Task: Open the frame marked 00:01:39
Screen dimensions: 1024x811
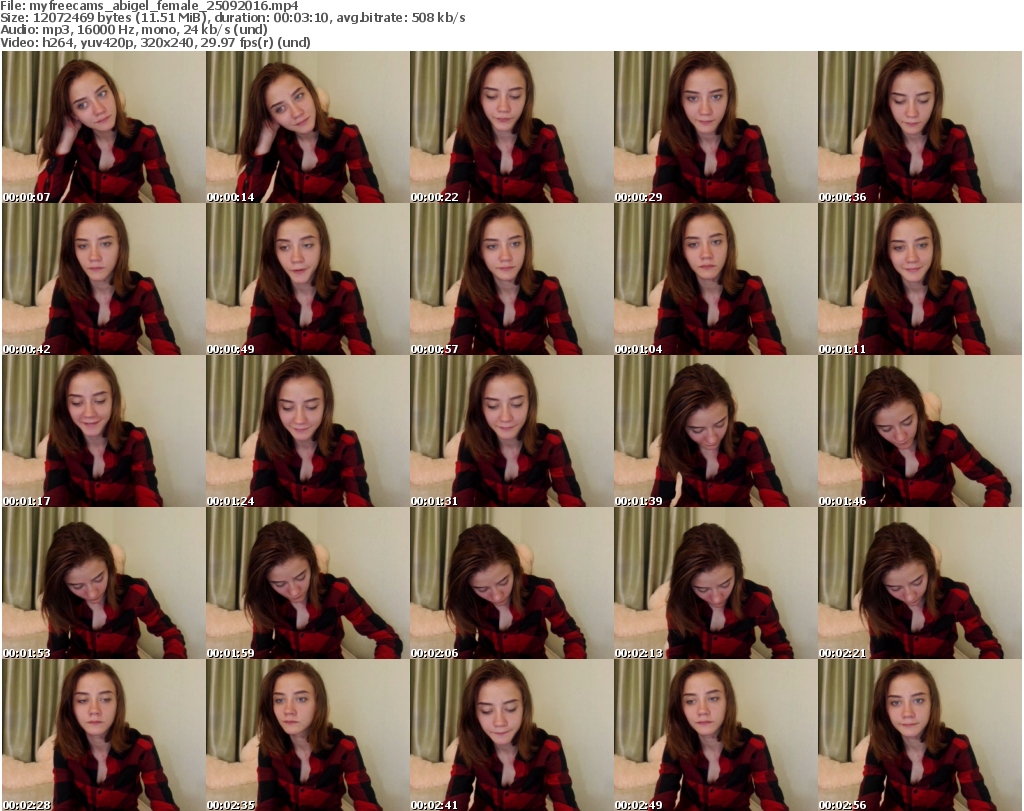Action: click(715, 431)
